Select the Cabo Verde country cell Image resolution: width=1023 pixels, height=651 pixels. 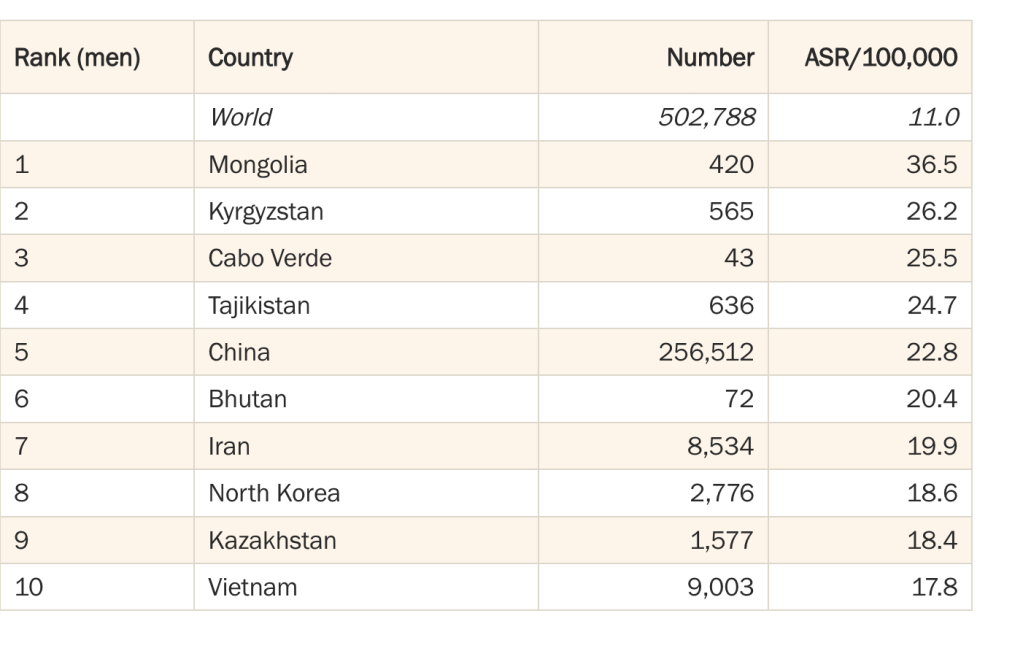tap(270, 259)
